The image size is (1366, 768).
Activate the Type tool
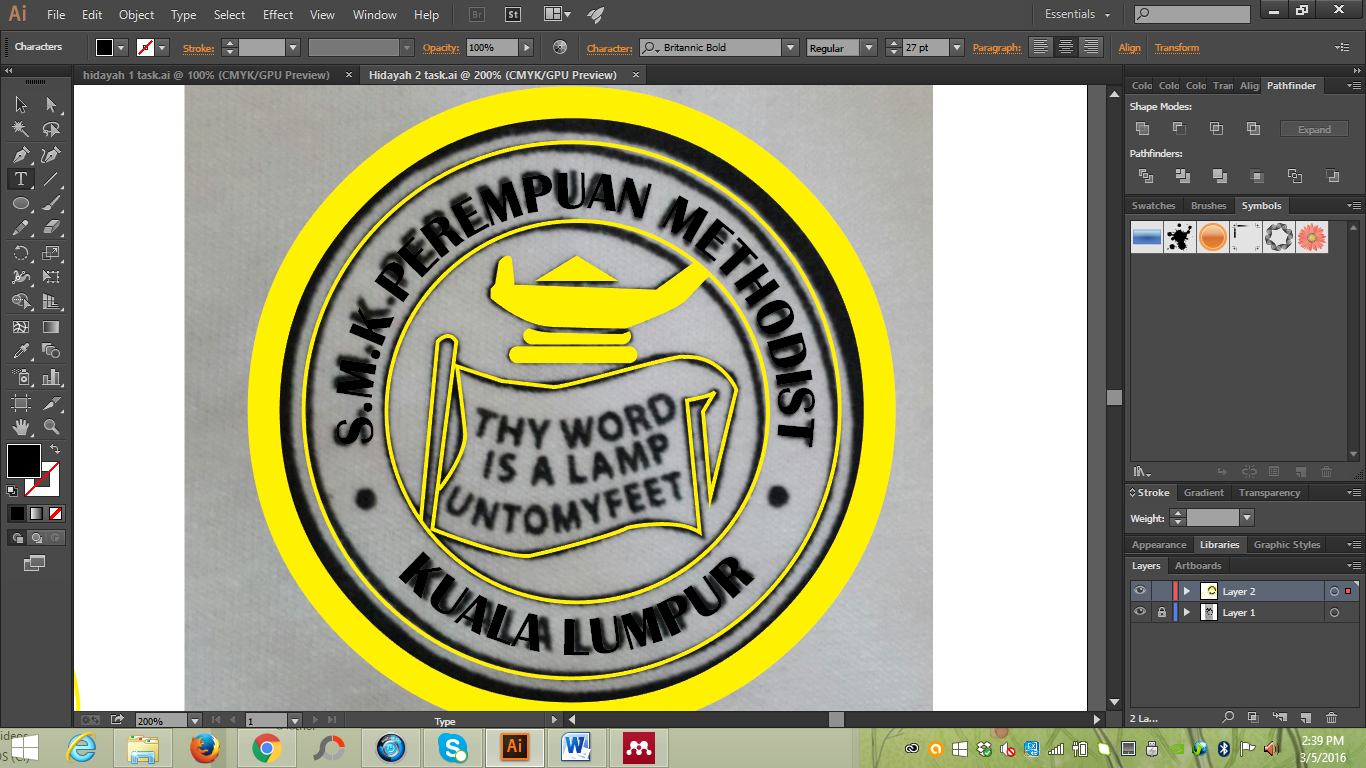pyautogui.click(x=20, y=179)
